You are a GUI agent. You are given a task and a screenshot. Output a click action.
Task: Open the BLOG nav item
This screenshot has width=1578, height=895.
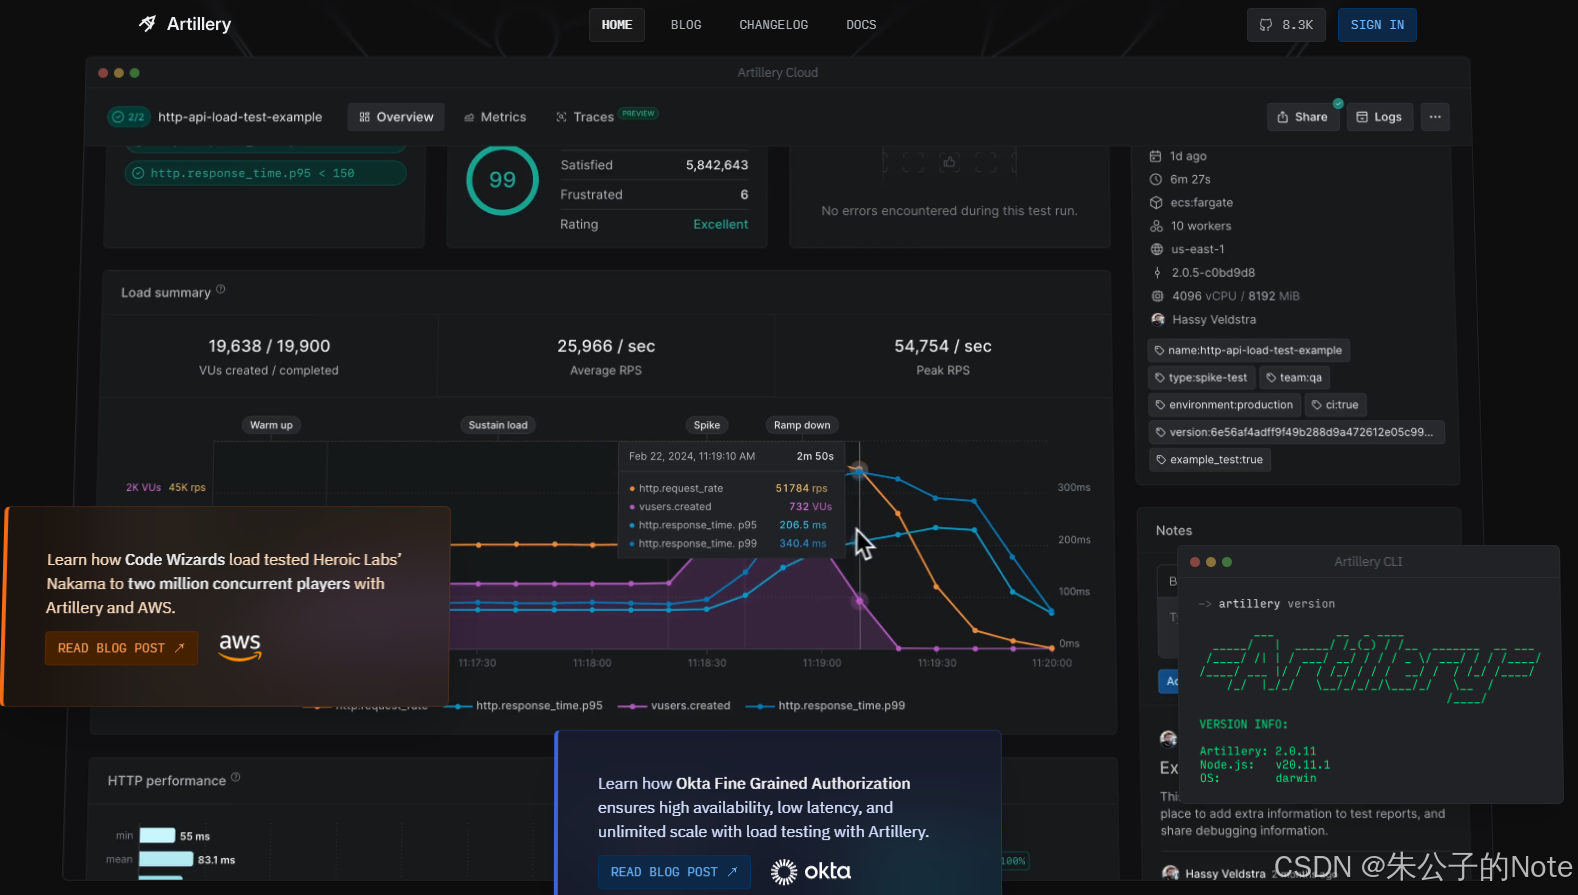[686, 25]
